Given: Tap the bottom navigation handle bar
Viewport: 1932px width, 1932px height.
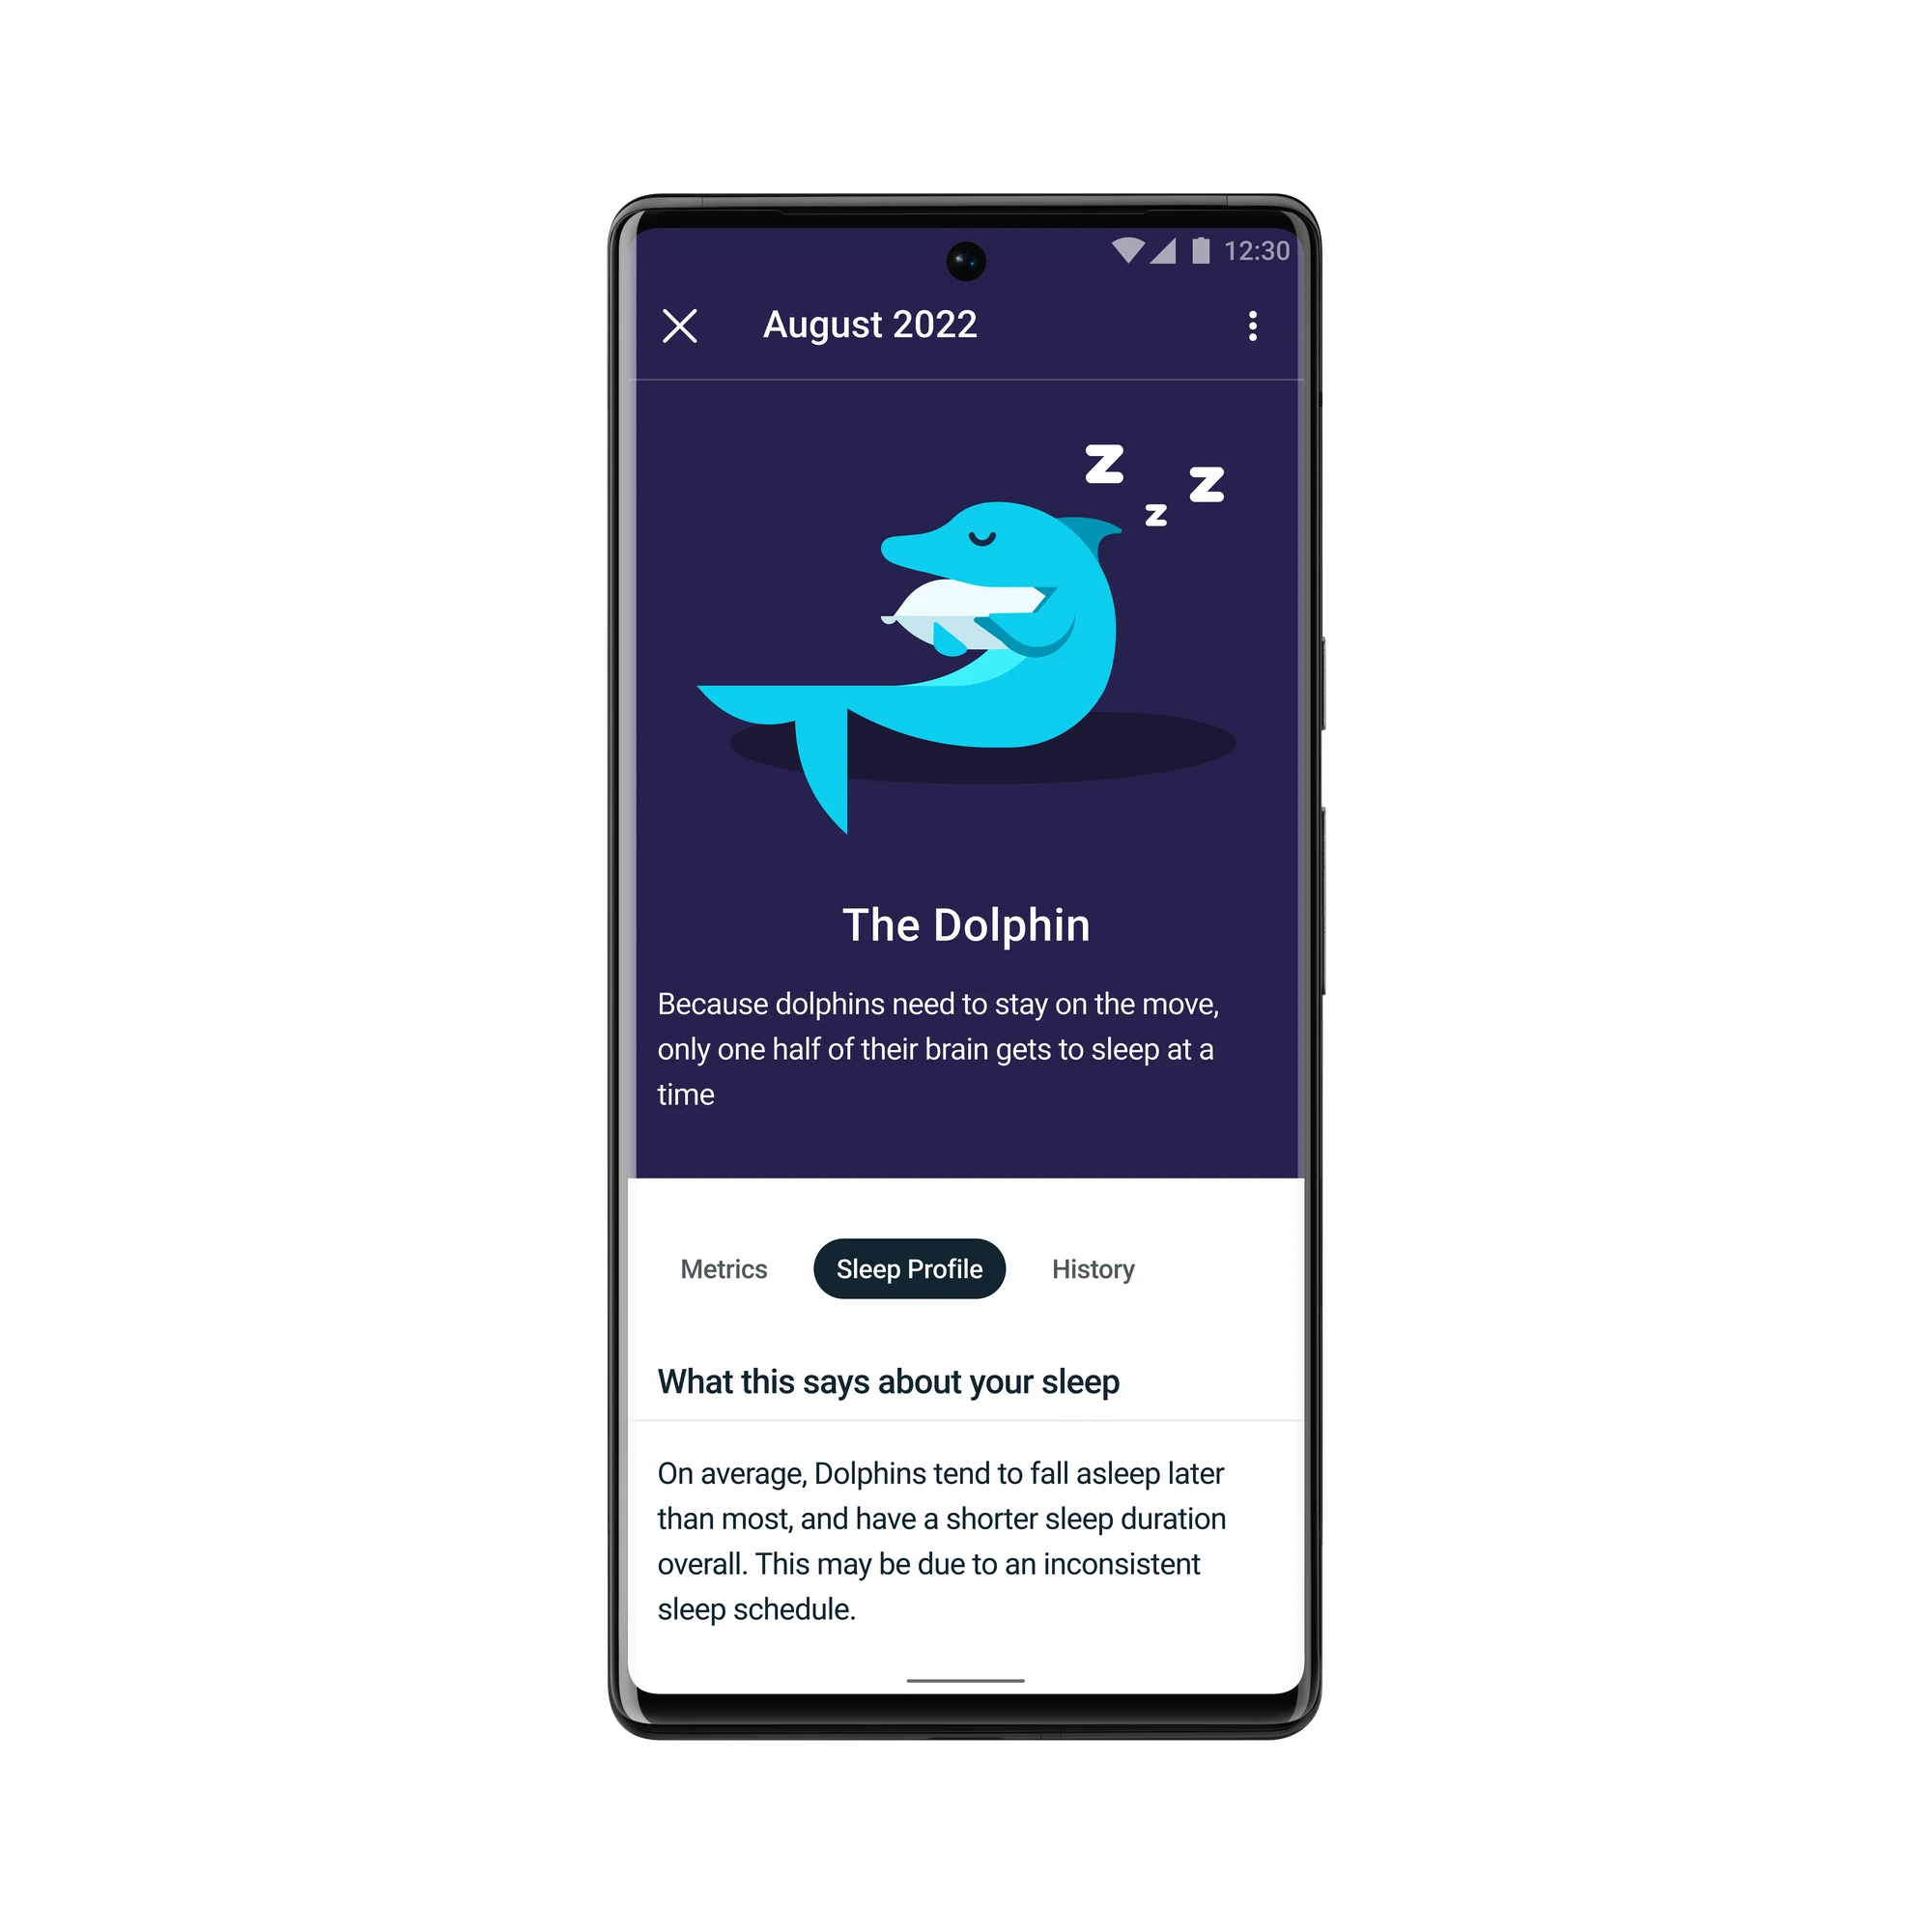Looking at the screenshot, I should (x=966, y=1683).
